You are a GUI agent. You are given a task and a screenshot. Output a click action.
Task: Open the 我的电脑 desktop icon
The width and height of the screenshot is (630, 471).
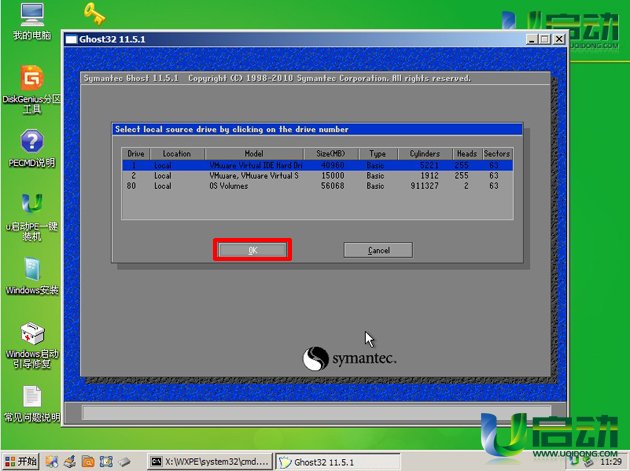(31, 17)
